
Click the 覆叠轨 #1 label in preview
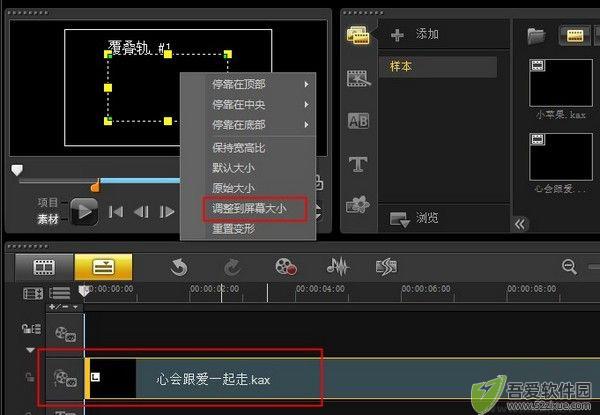pyautogui.click(x=139, y=48)
